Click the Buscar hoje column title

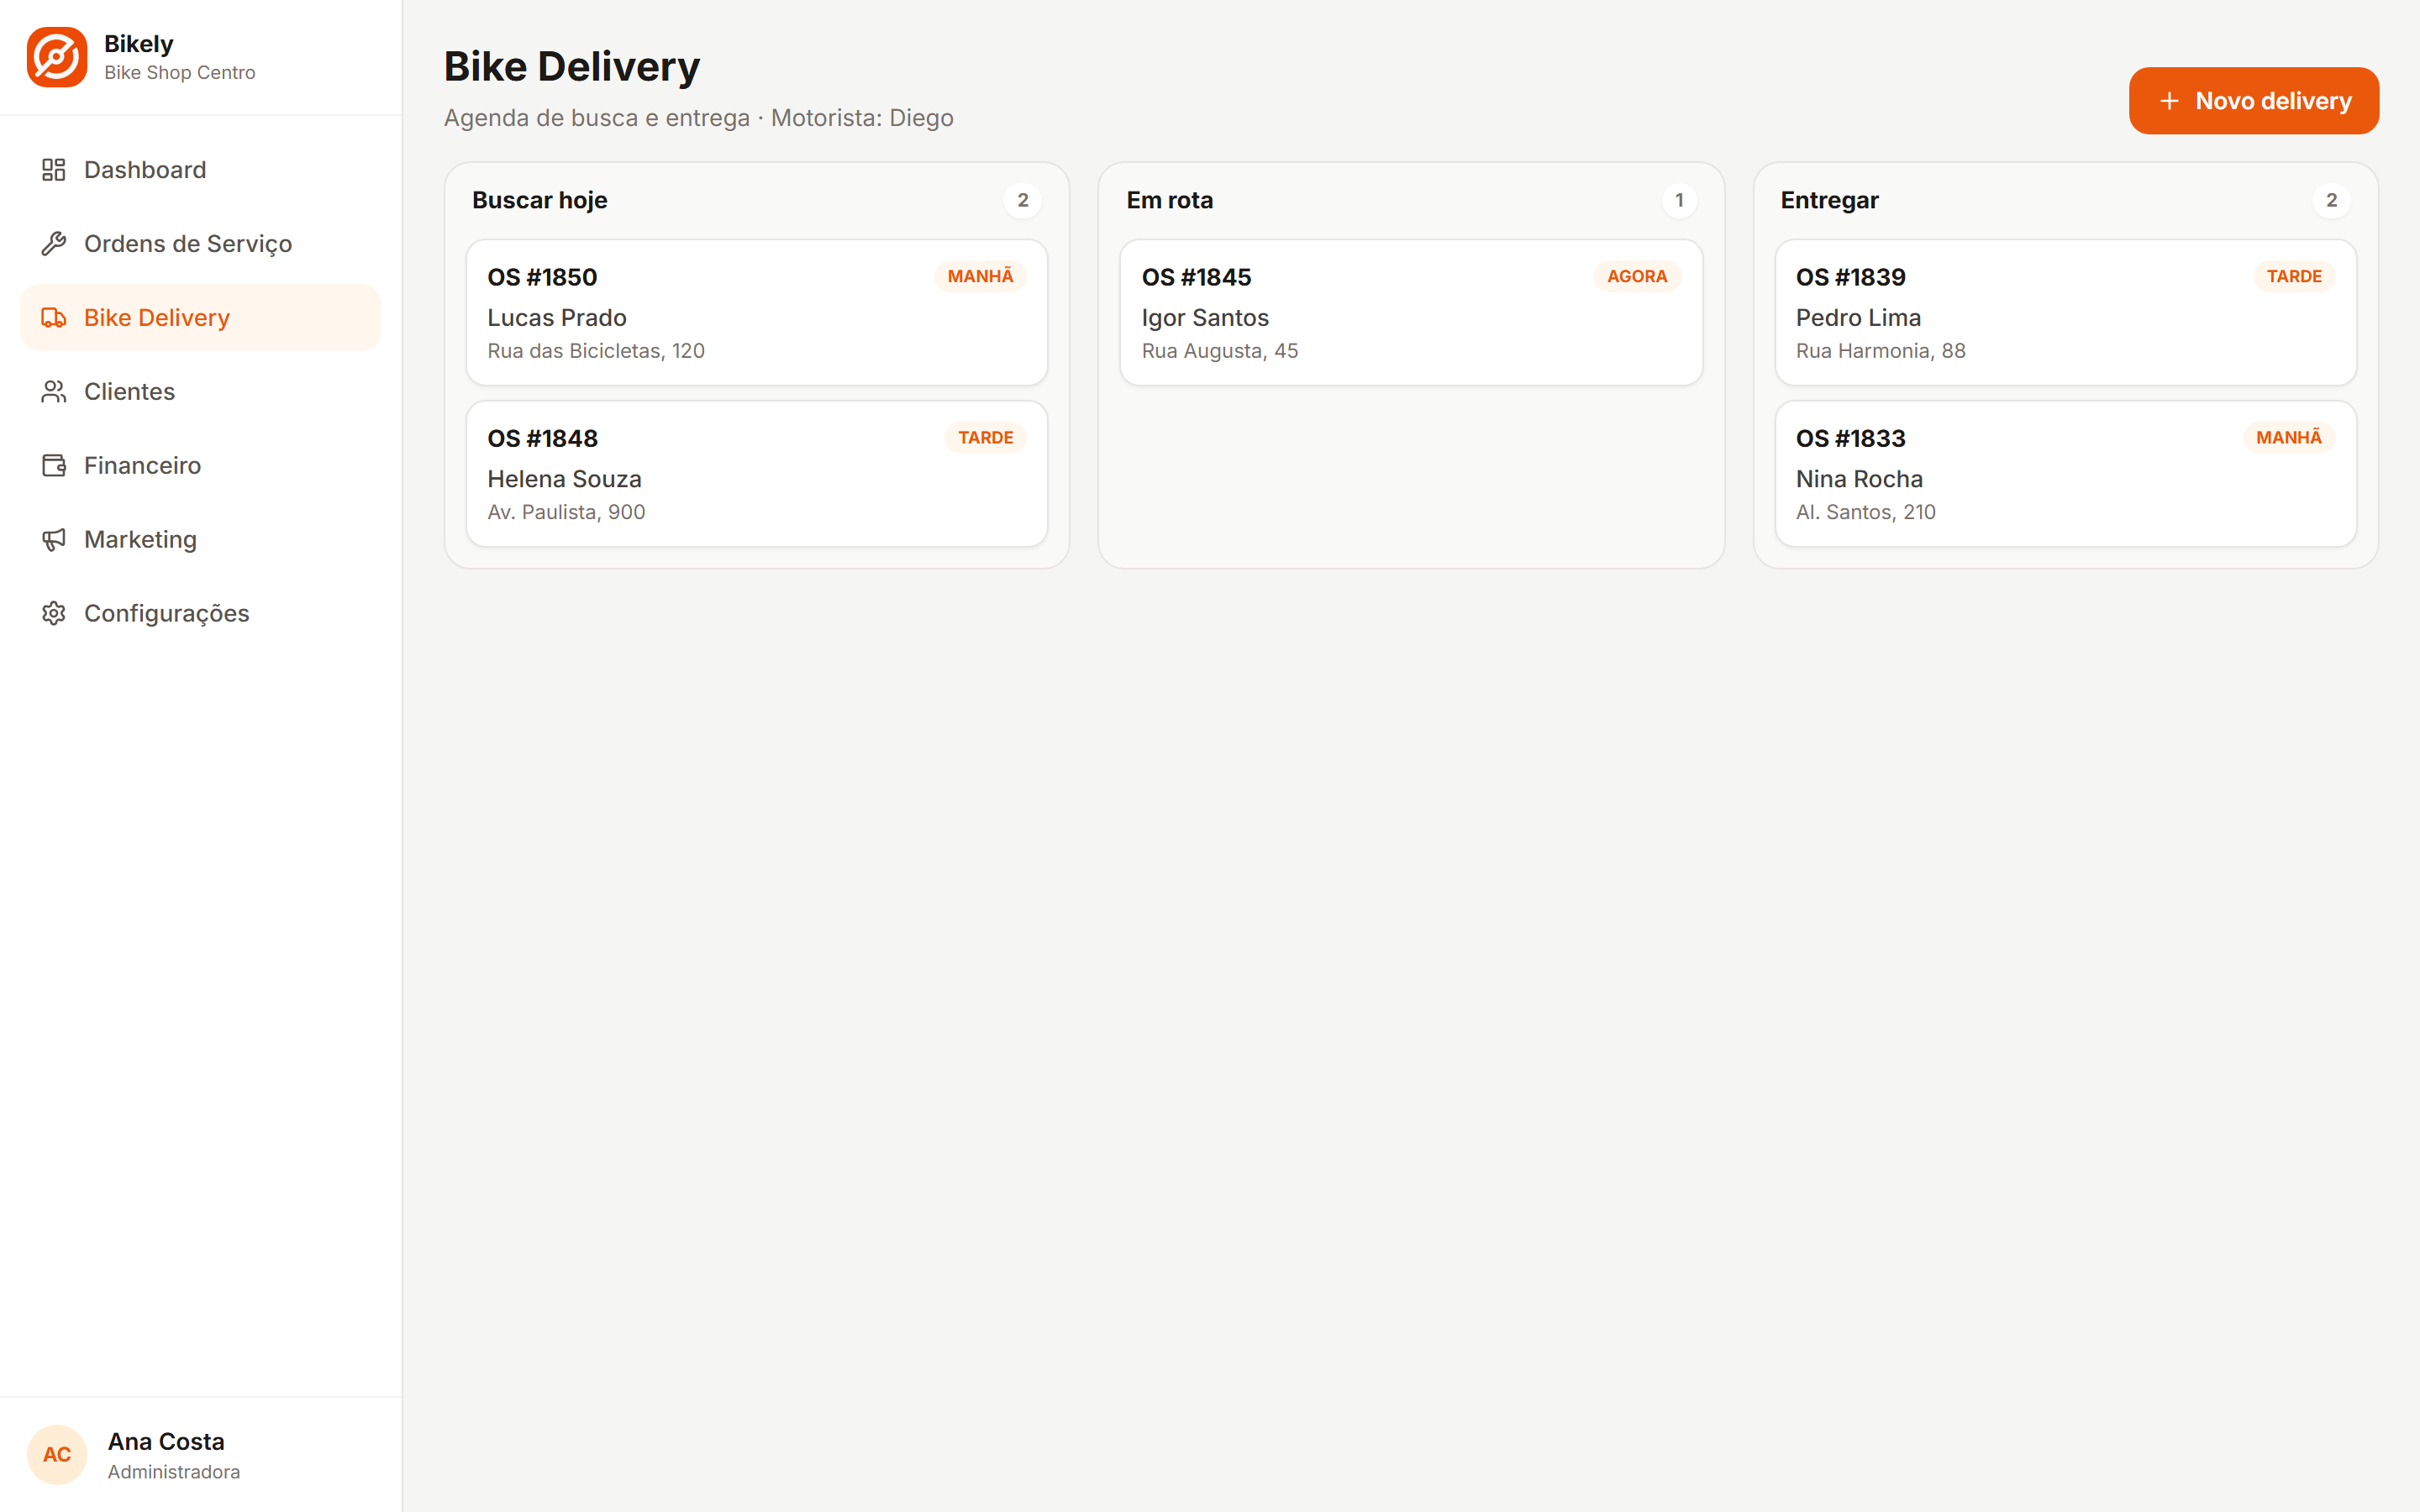[x=540, y=201]
